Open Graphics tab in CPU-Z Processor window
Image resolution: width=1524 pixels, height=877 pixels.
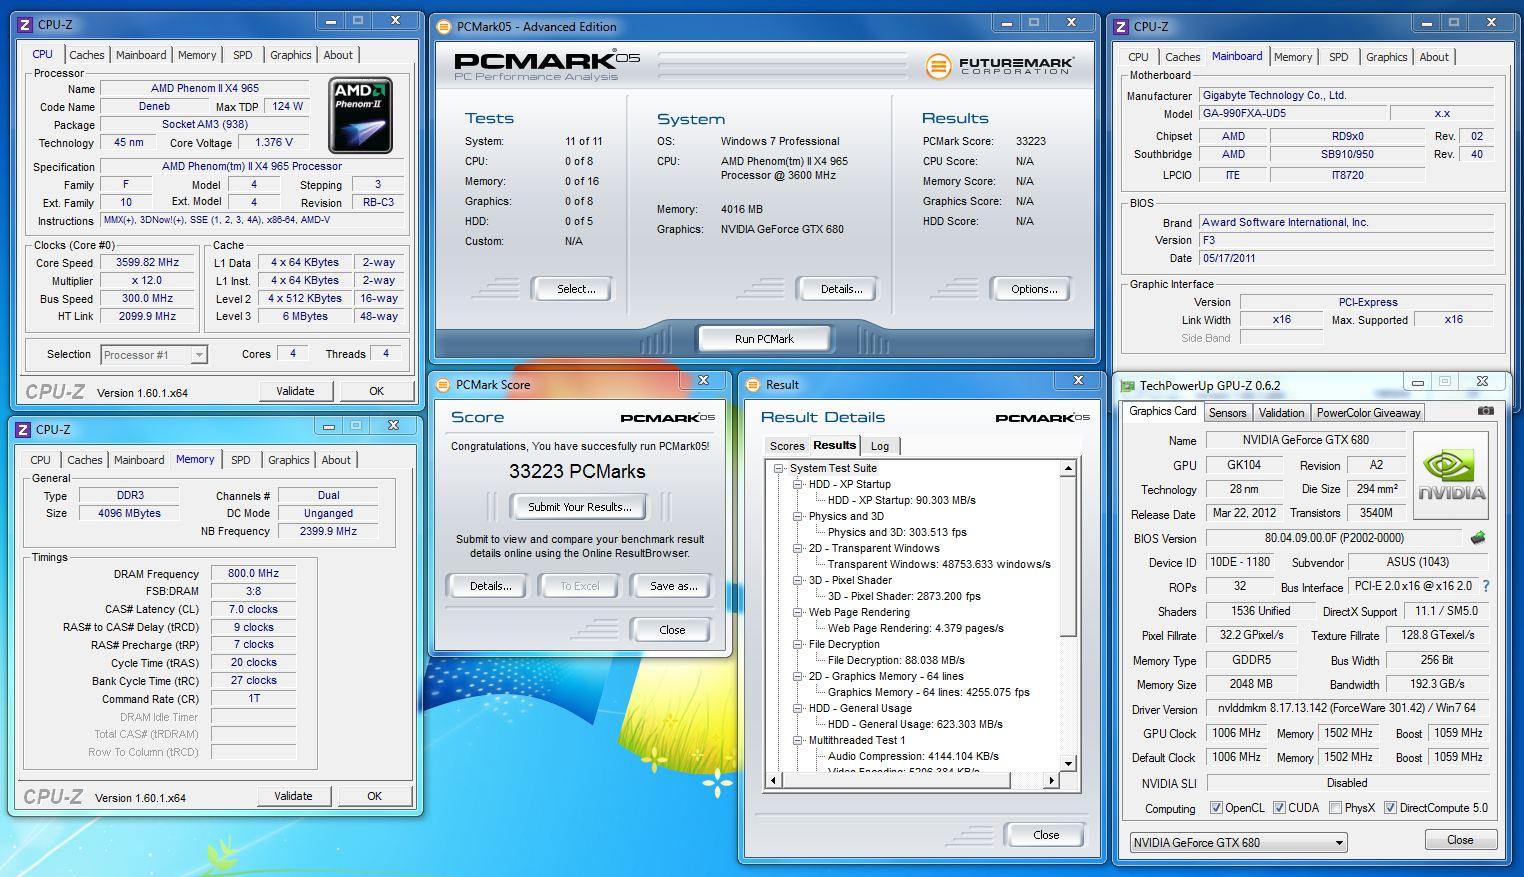pyautogui.click(x=291, y=55)
